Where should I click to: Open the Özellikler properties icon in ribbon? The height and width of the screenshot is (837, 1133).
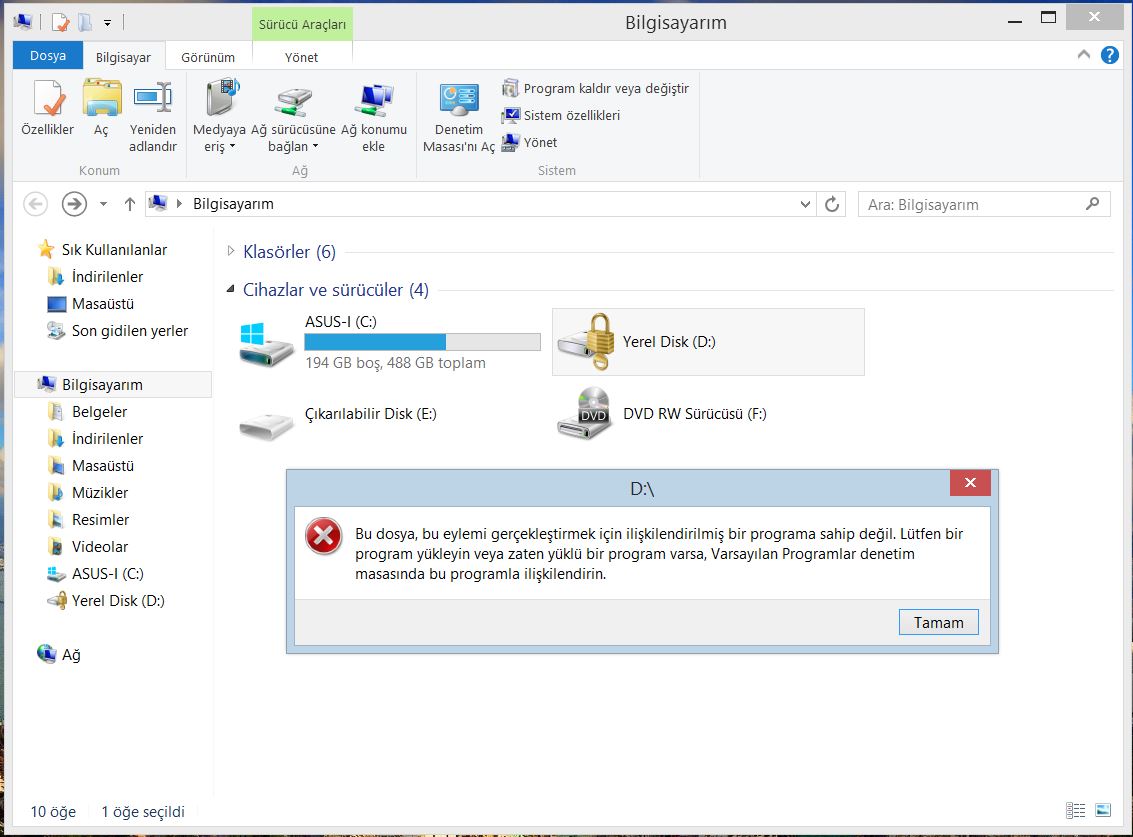tap(48, 99)
